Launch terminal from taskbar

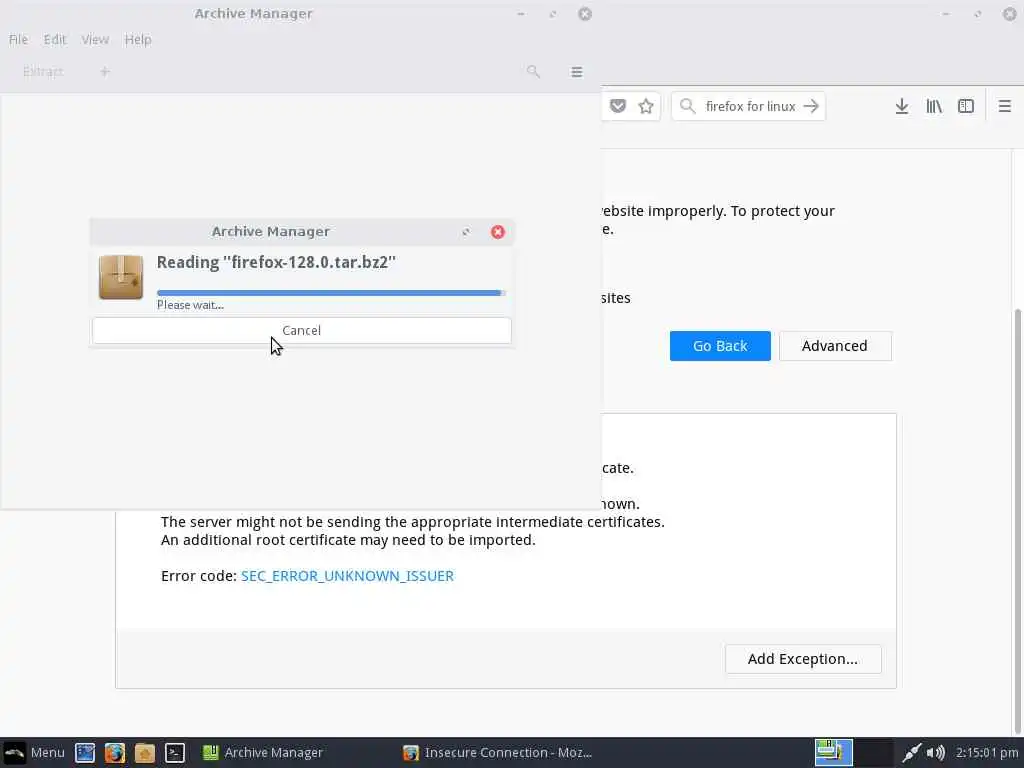[x=174, y=753]
